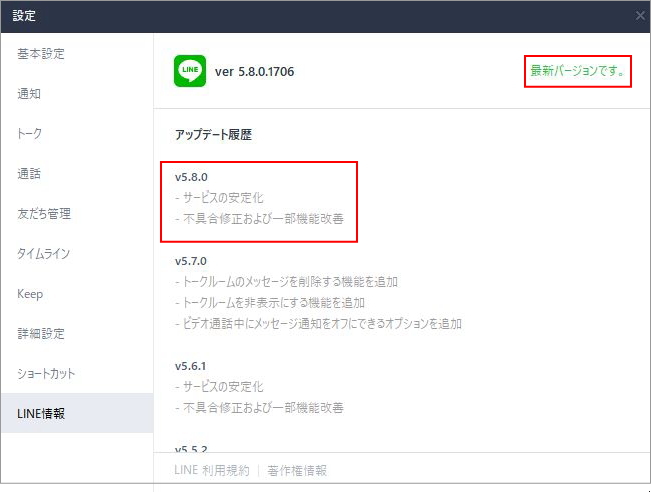Click the ver 5.8.0.1706 version label

coord(254,72)
